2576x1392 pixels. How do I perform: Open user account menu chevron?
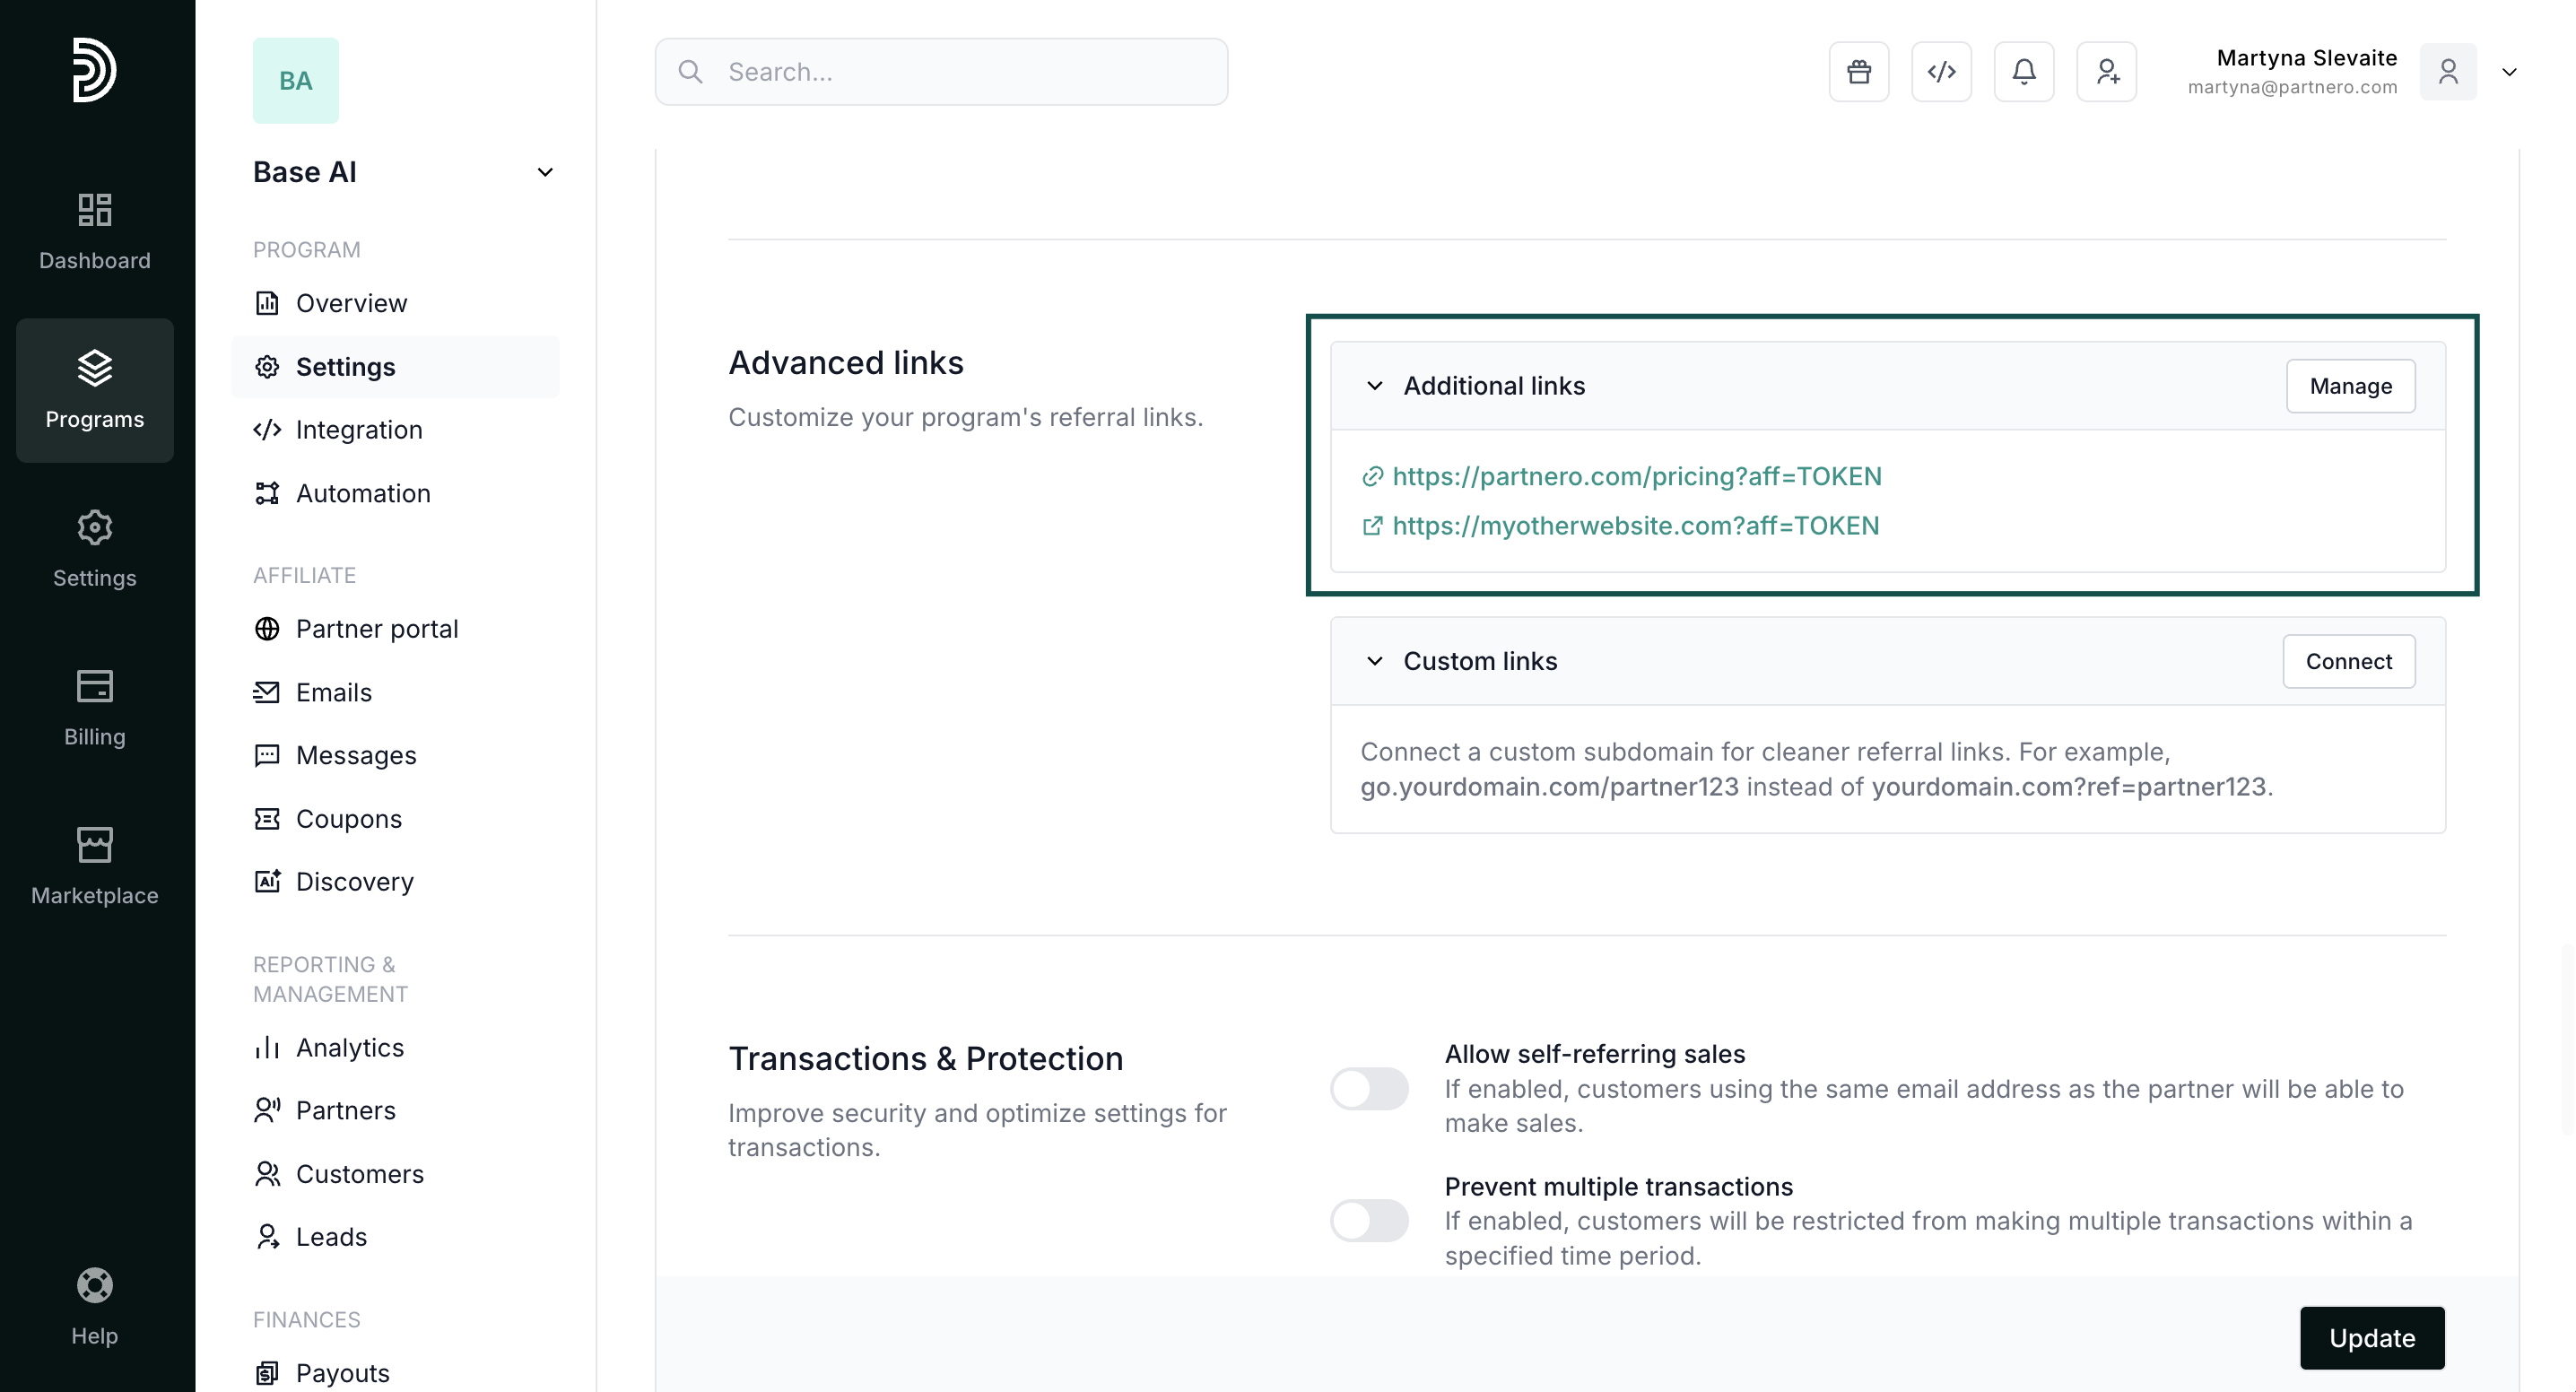[2509, 72]
